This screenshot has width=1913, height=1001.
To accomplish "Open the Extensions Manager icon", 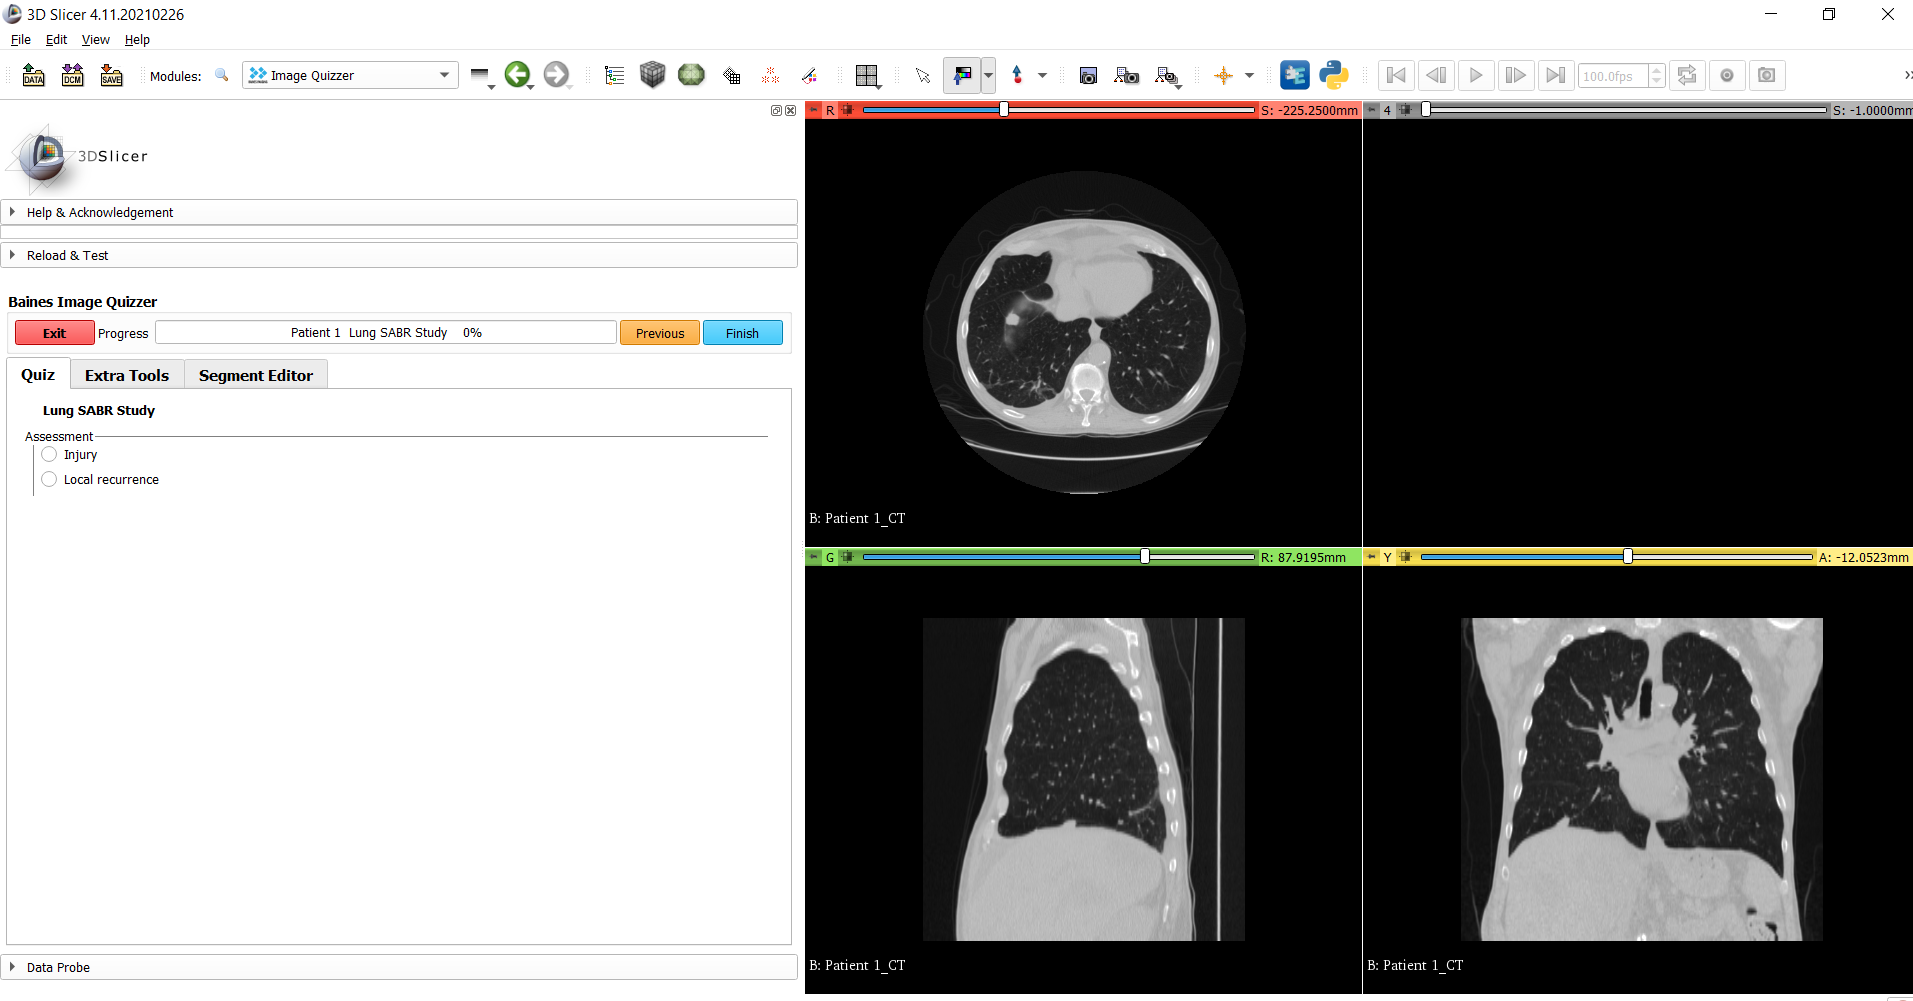I will click(x=1295, y=75).
